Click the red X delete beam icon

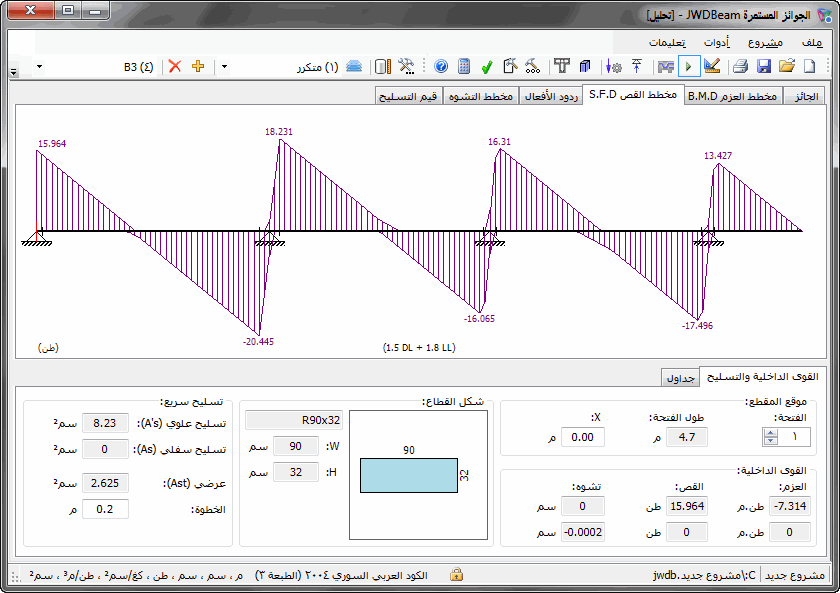[175, 66]
